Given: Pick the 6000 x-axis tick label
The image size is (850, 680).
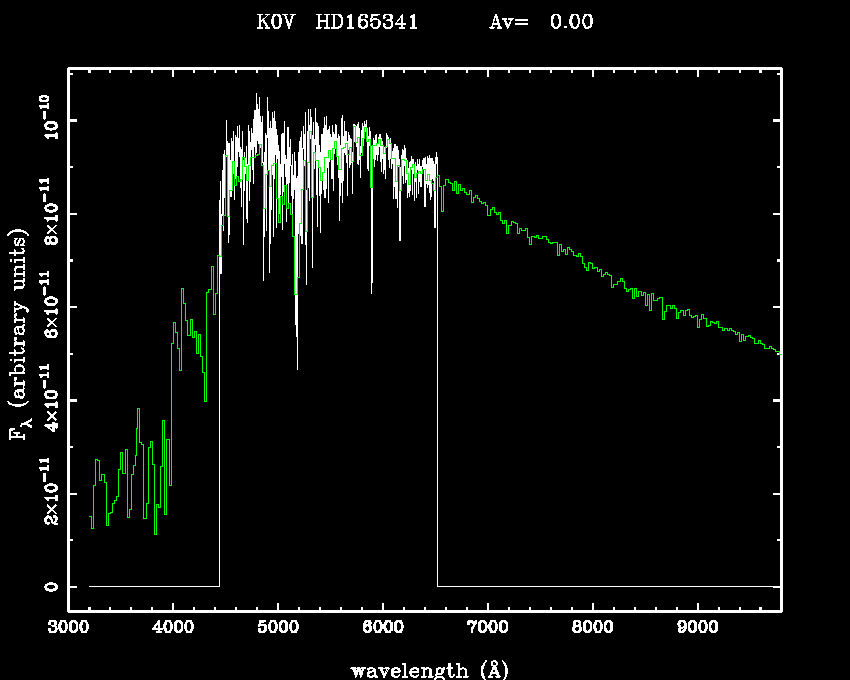Looking at the screenshot, I should [383, 630].
